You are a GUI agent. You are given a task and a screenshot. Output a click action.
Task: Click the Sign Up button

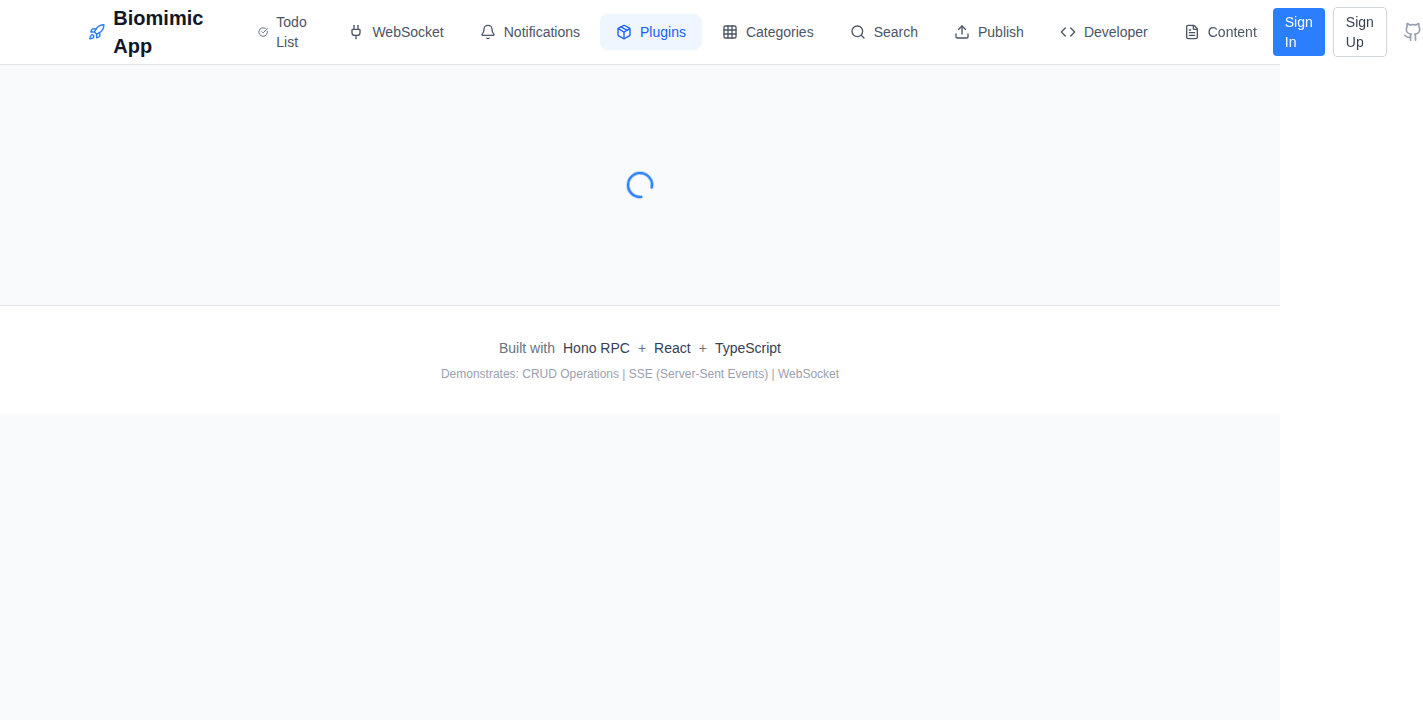click(x=1360, y=32)
